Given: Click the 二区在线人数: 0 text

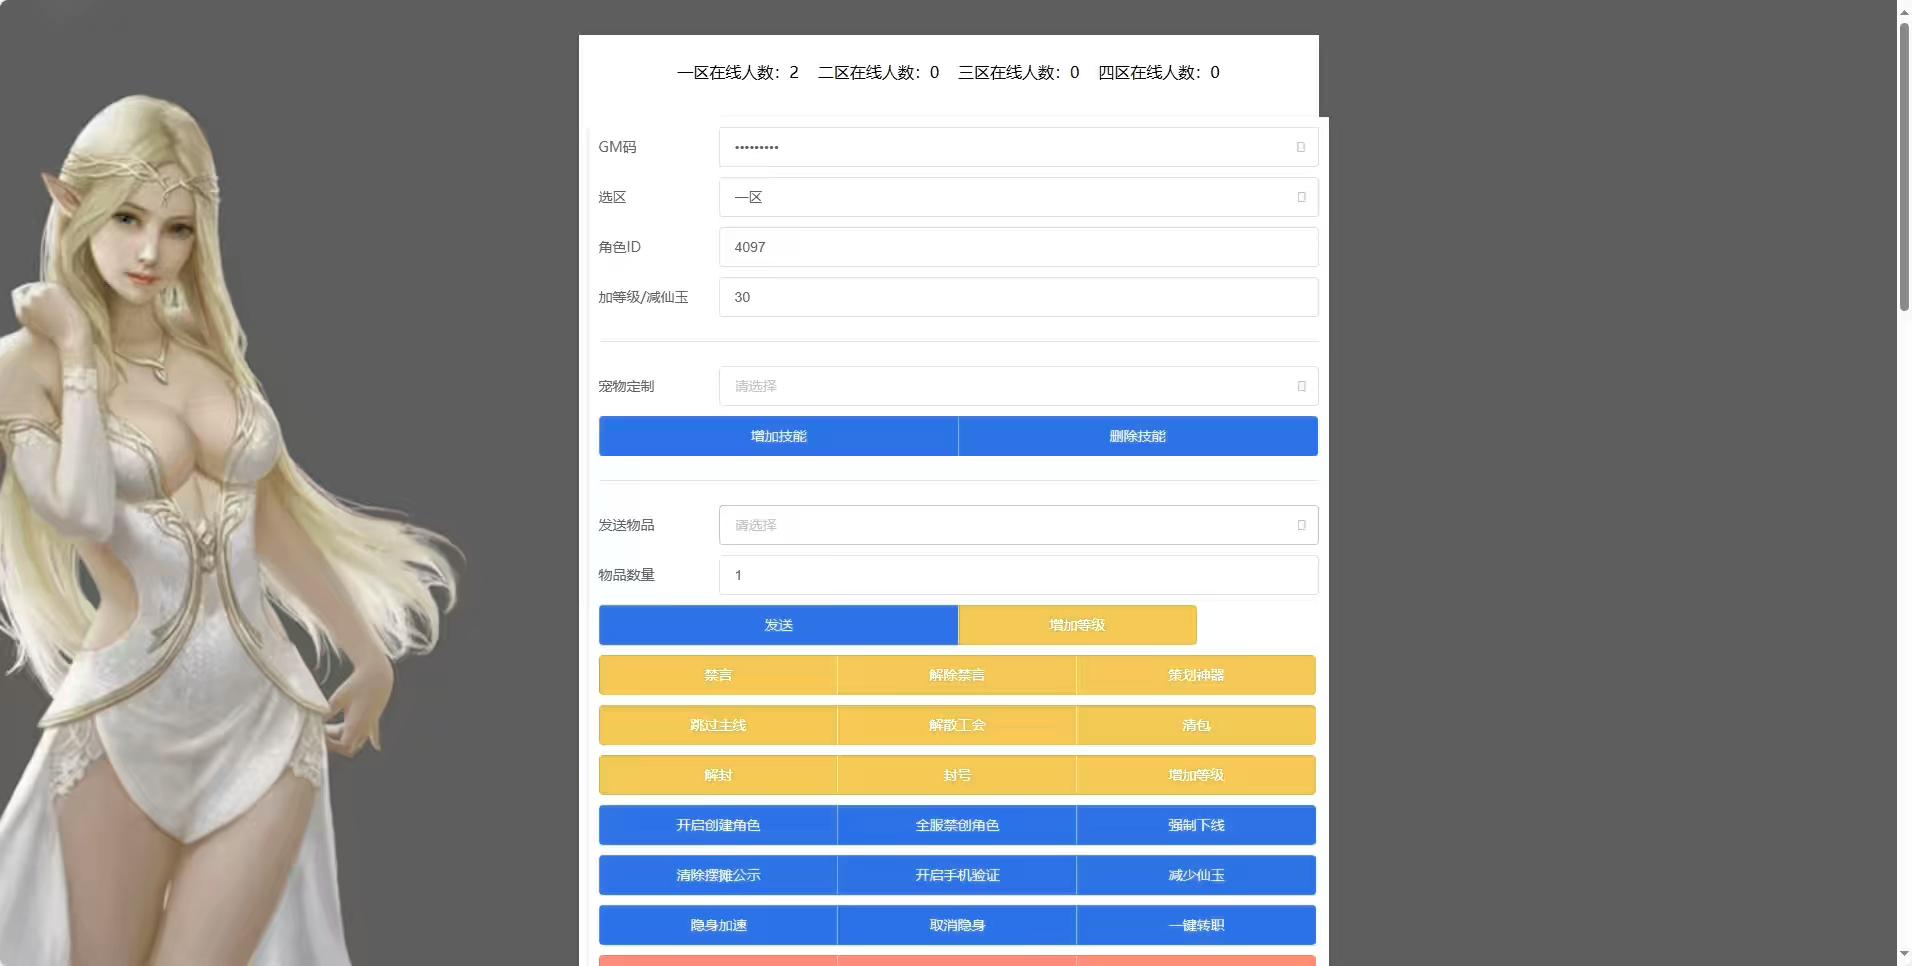Looking at the screenshot, I should (x=878, y=72).
